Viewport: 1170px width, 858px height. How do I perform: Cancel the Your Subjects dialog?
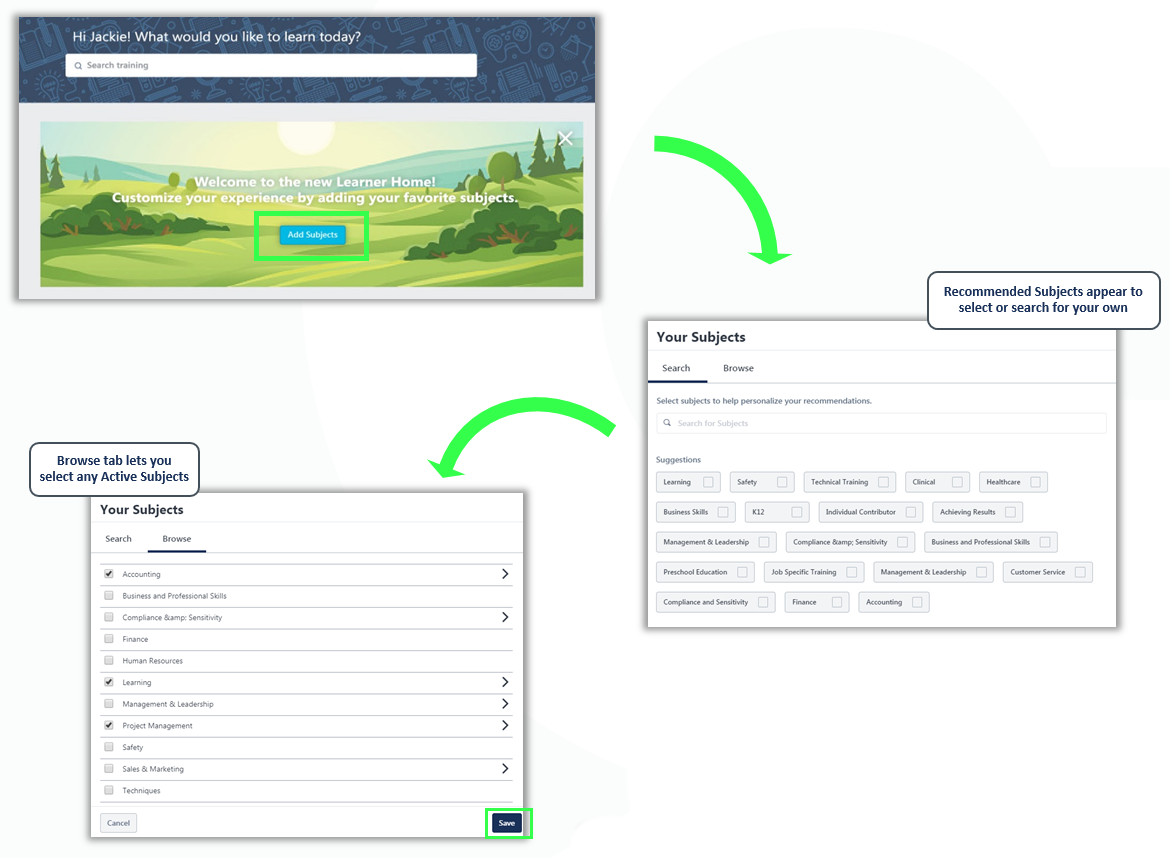pos(118,823)
